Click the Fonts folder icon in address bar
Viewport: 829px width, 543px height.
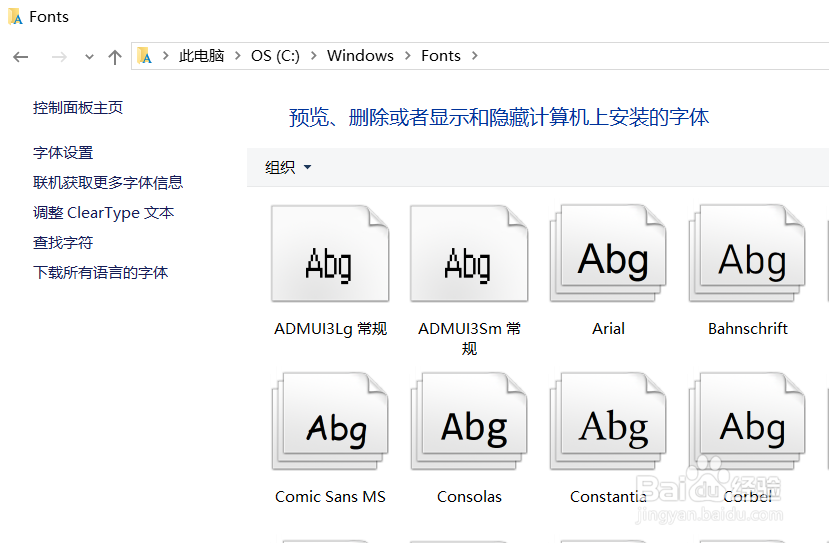coord(144,56)
